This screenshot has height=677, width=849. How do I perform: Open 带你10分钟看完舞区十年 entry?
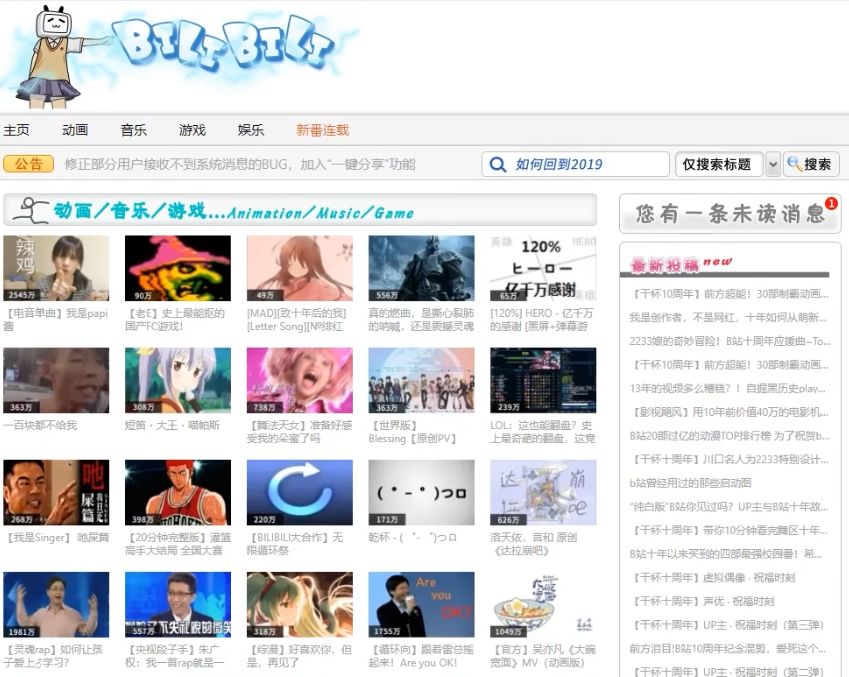coord(729,530)
